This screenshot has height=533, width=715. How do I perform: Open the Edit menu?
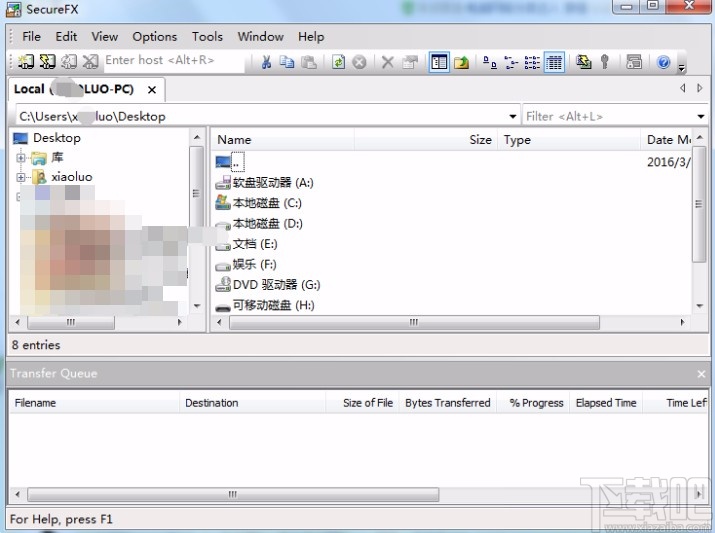point(66,36)
